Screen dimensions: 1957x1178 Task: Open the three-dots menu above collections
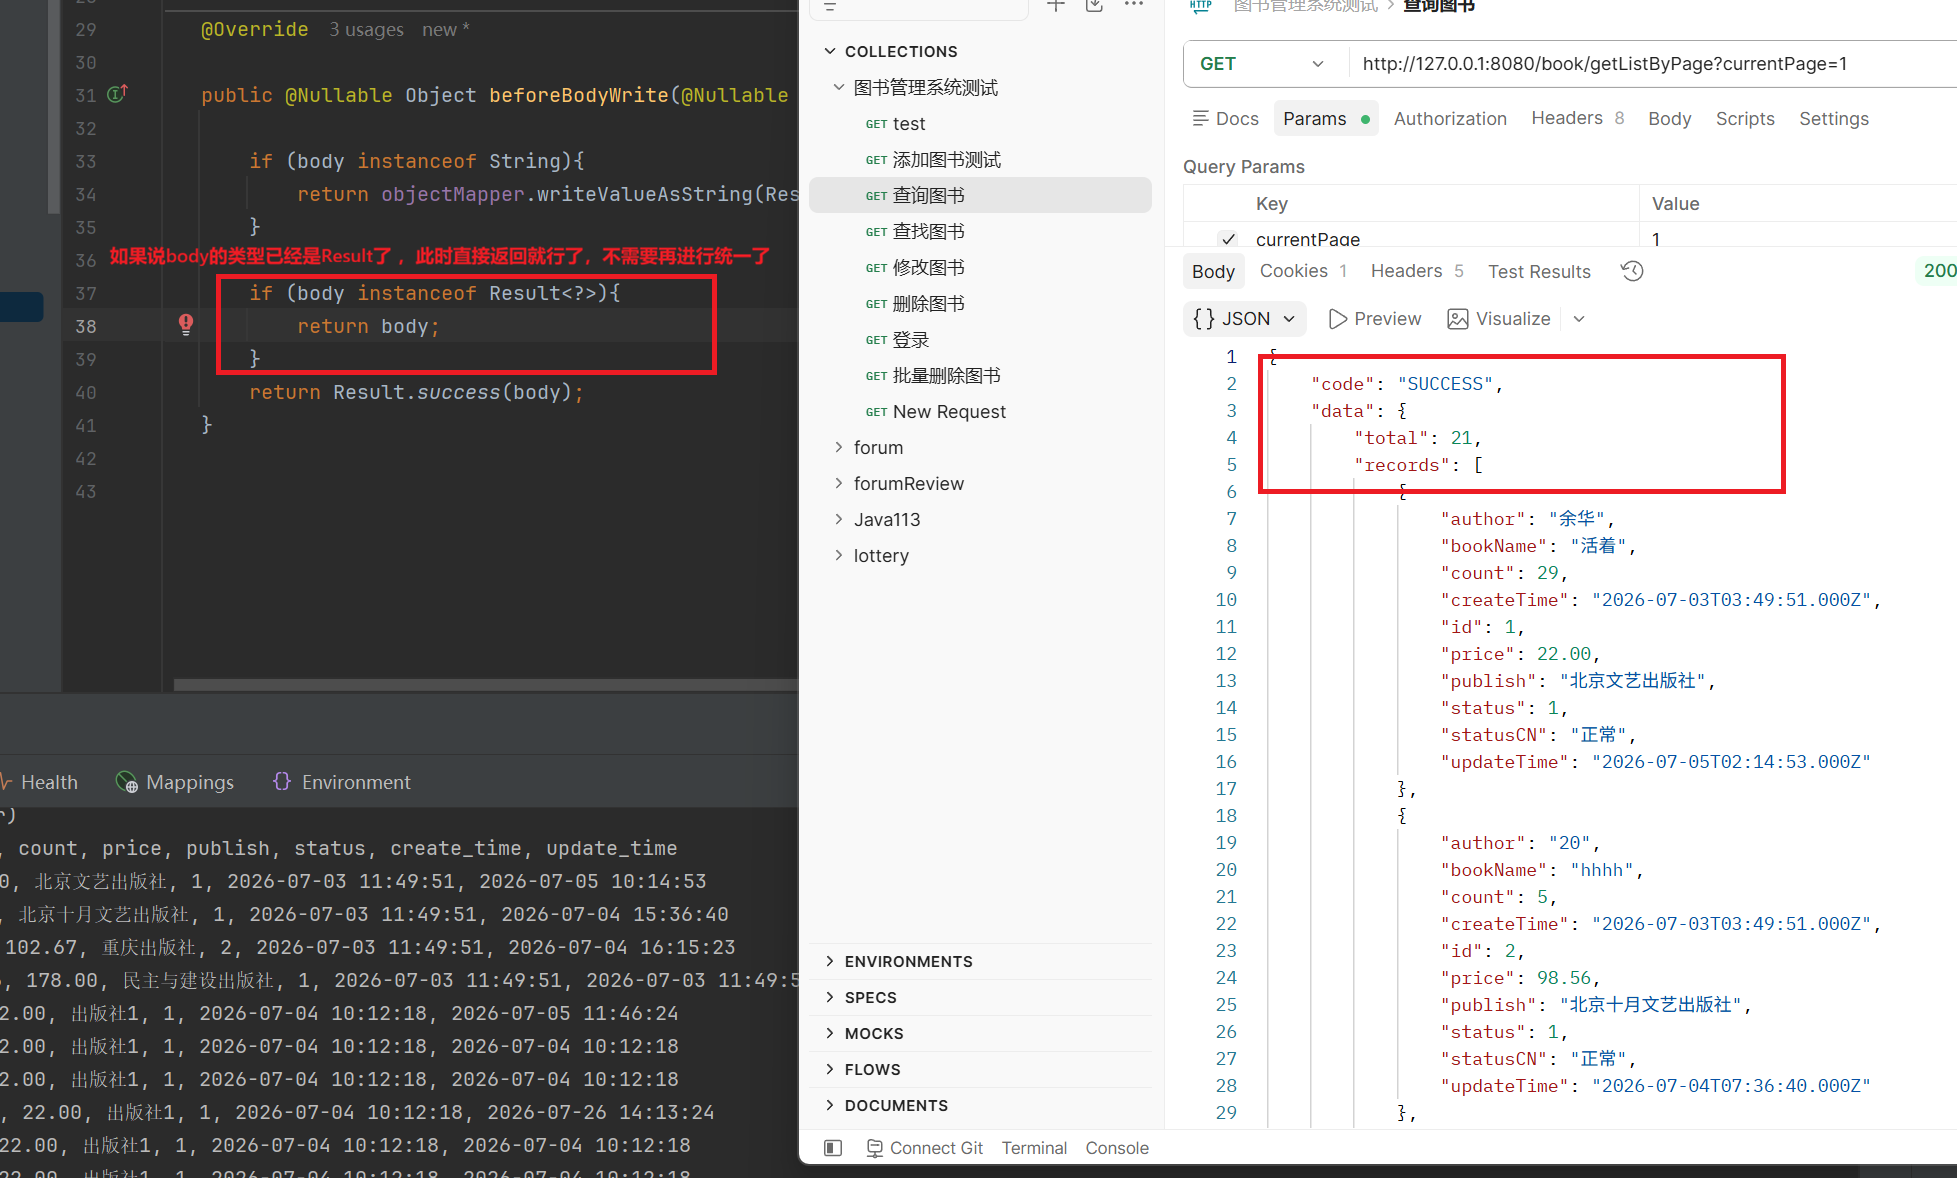(1133, 6)
